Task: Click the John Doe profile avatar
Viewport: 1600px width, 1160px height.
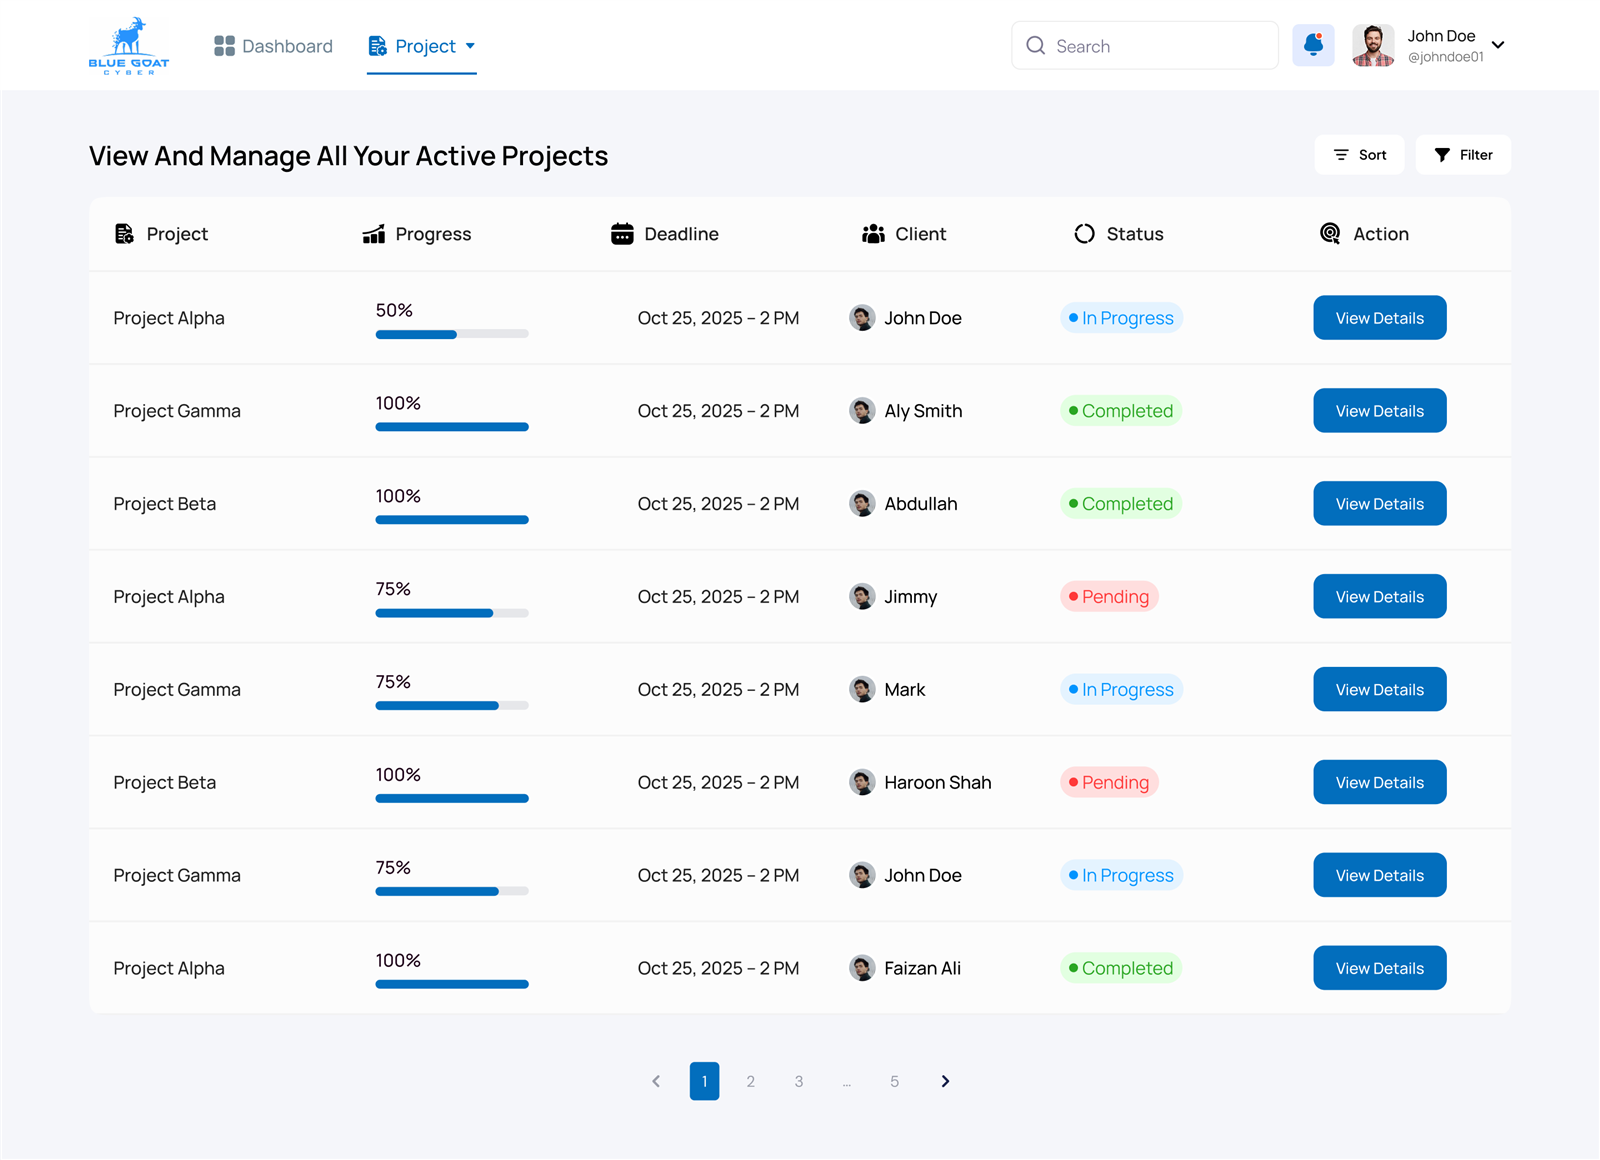Action: [1373, 45]
